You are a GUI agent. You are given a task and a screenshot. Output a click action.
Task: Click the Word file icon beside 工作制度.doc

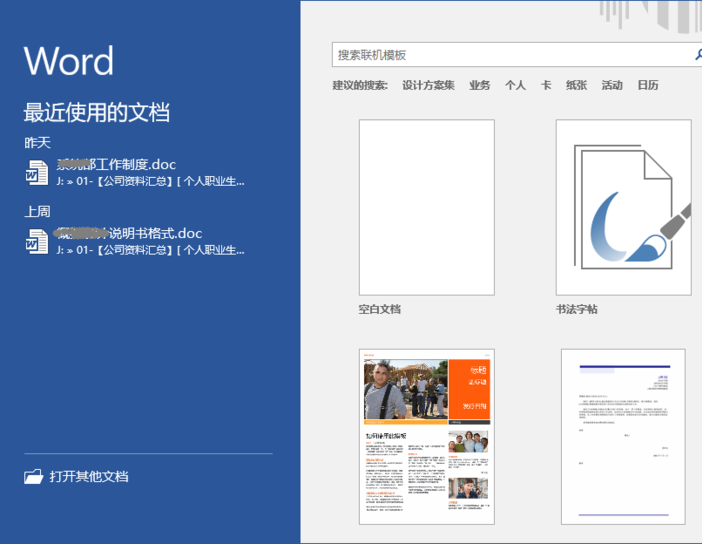pos(36,172)
